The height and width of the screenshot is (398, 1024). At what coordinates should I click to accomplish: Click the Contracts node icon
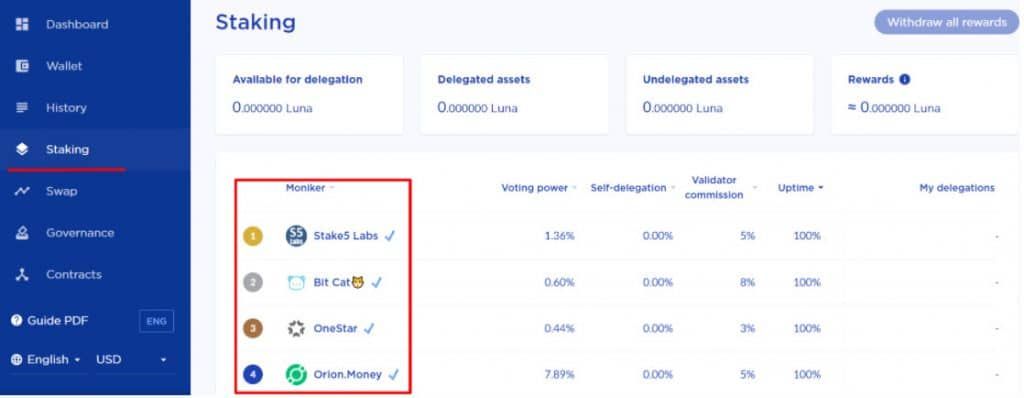tap(22, 274)
